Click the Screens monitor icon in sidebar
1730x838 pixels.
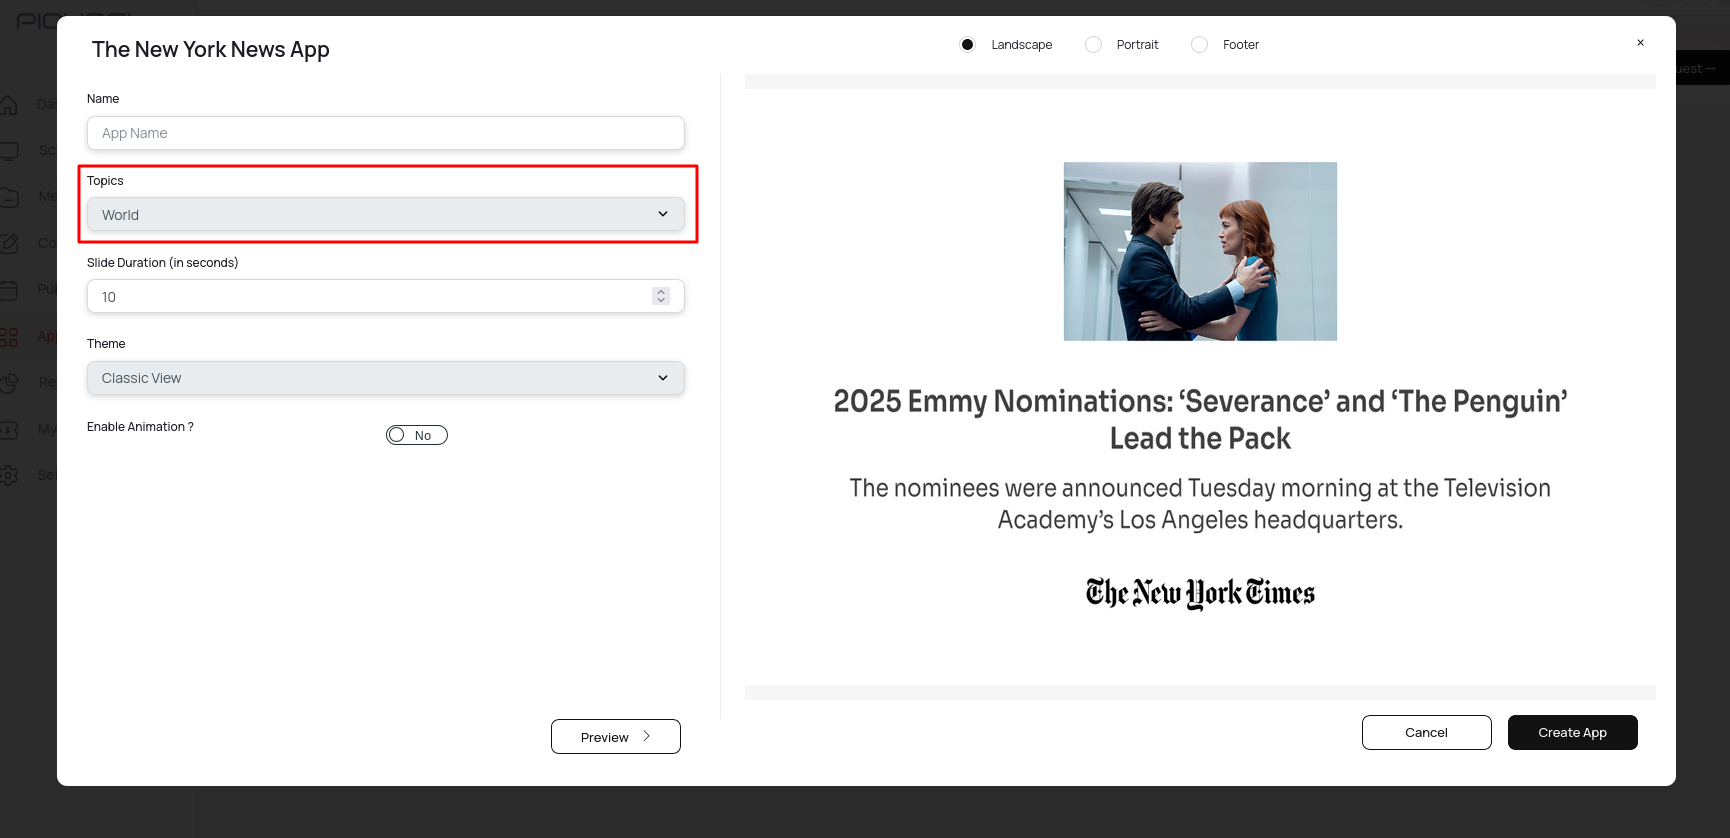[9, 151]
